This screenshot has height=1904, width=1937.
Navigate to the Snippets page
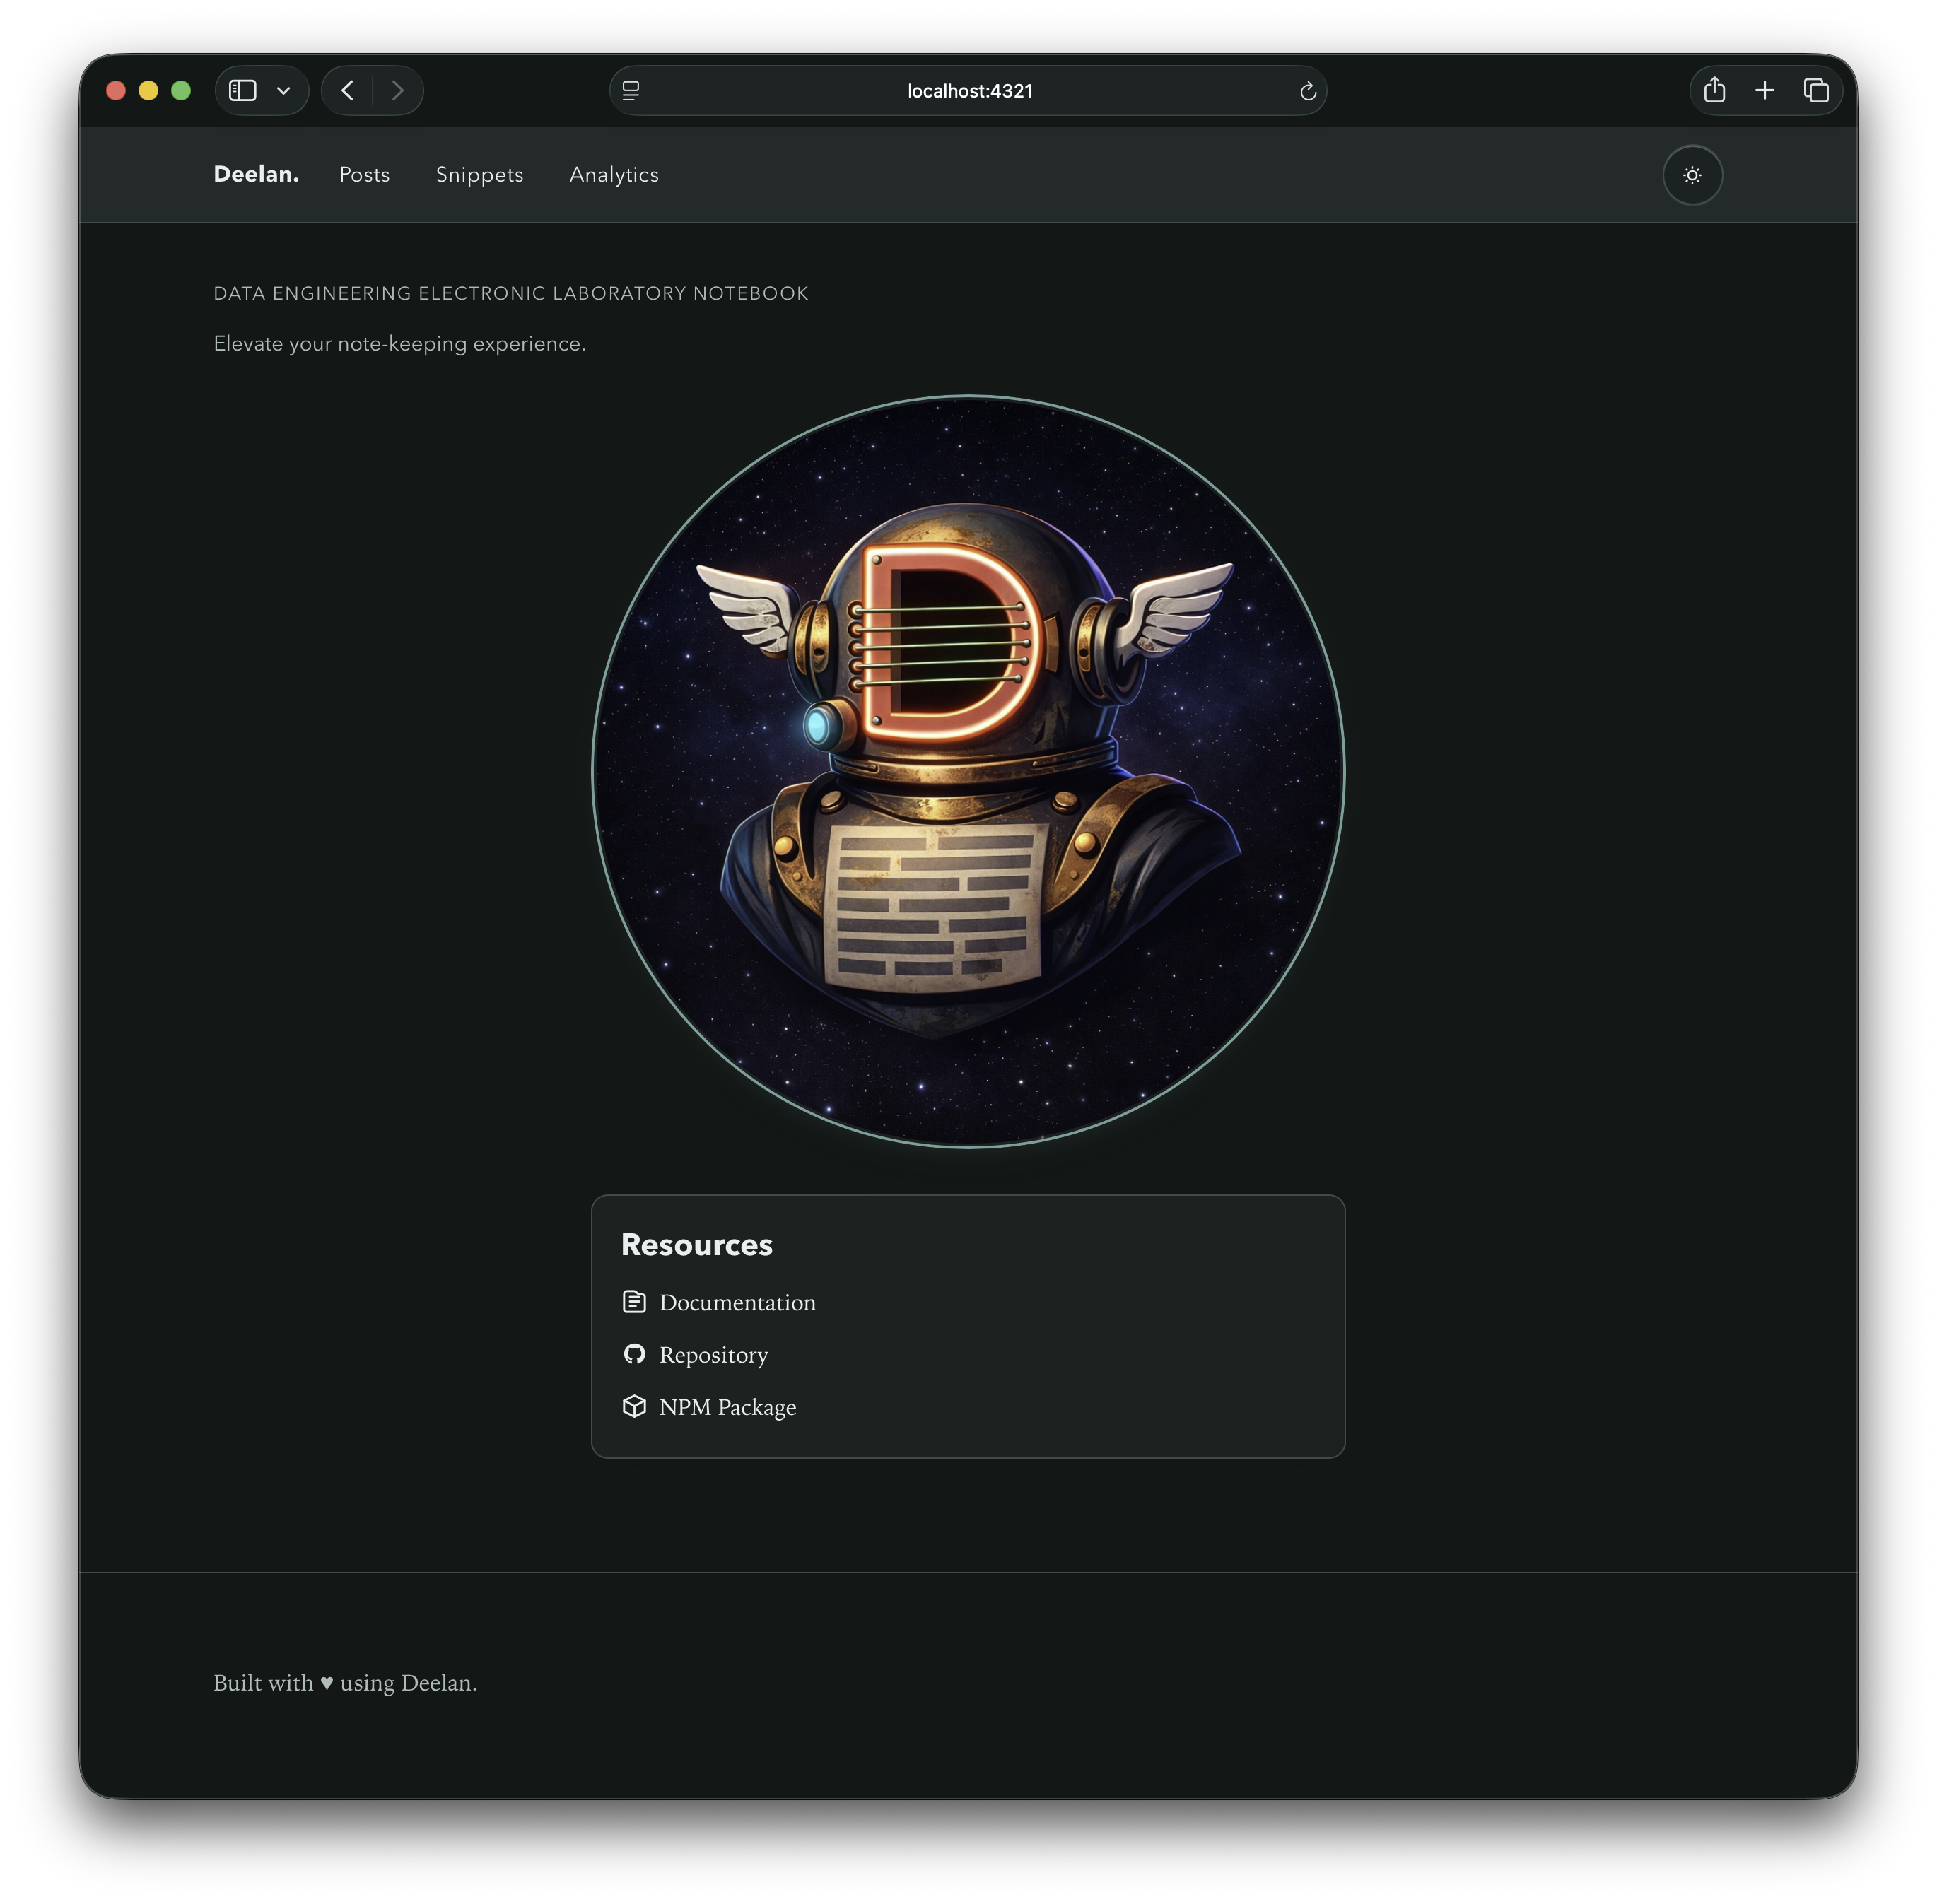point(479,175)
